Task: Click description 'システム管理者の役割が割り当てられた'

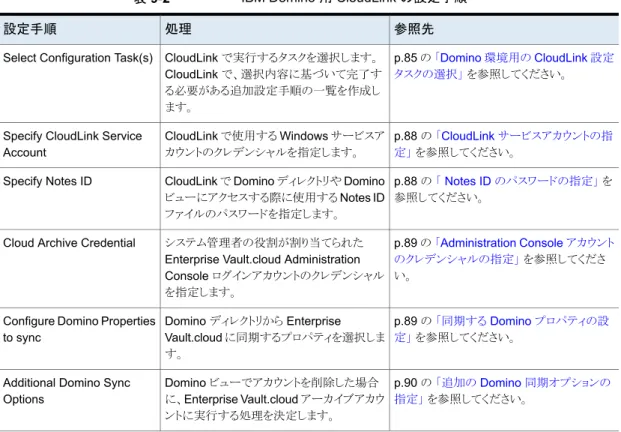Action: 274,267
